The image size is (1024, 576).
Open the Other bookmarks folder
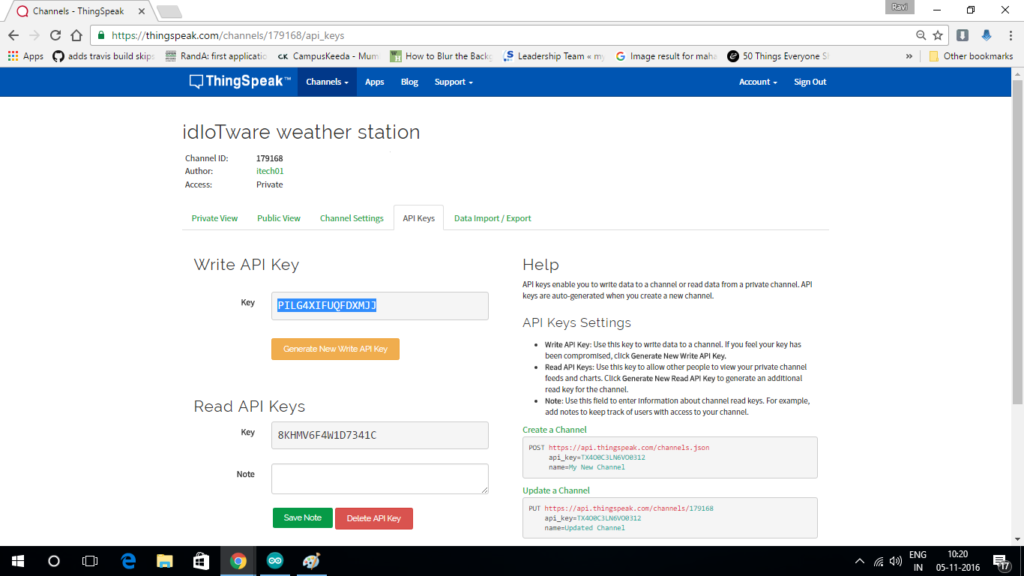970,56
